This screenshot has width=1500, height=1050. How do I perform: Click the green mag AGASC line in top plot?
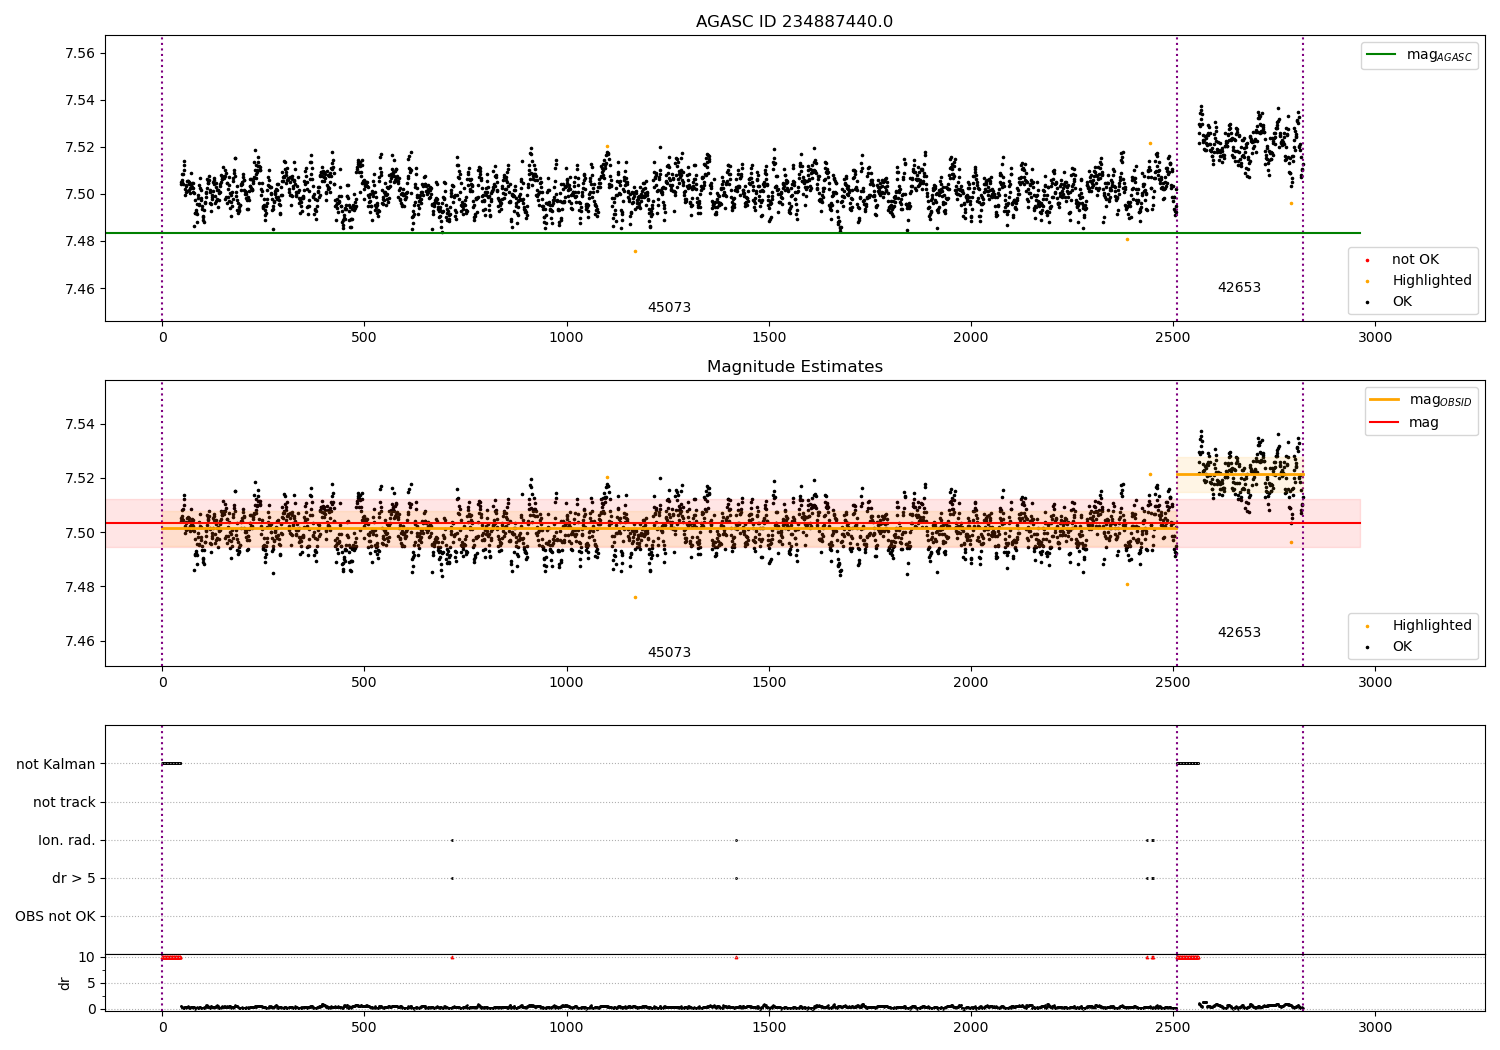point(733,233)
